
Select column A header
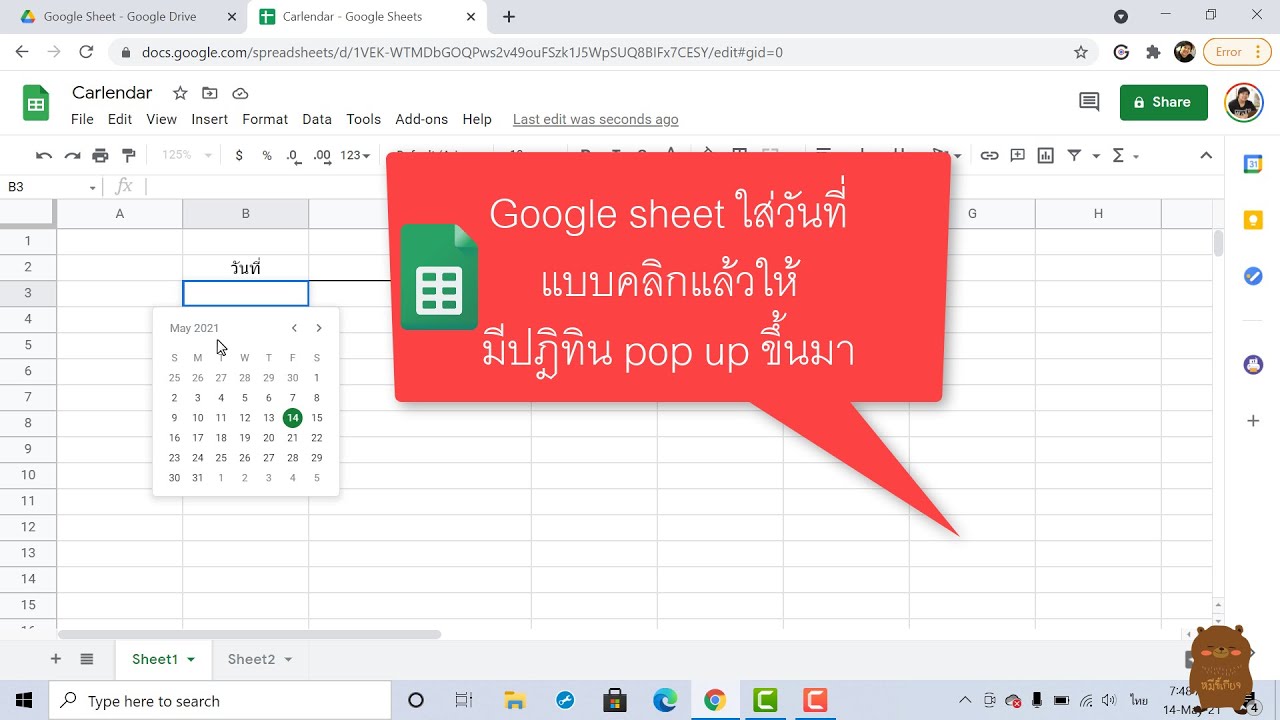point(120,214)
